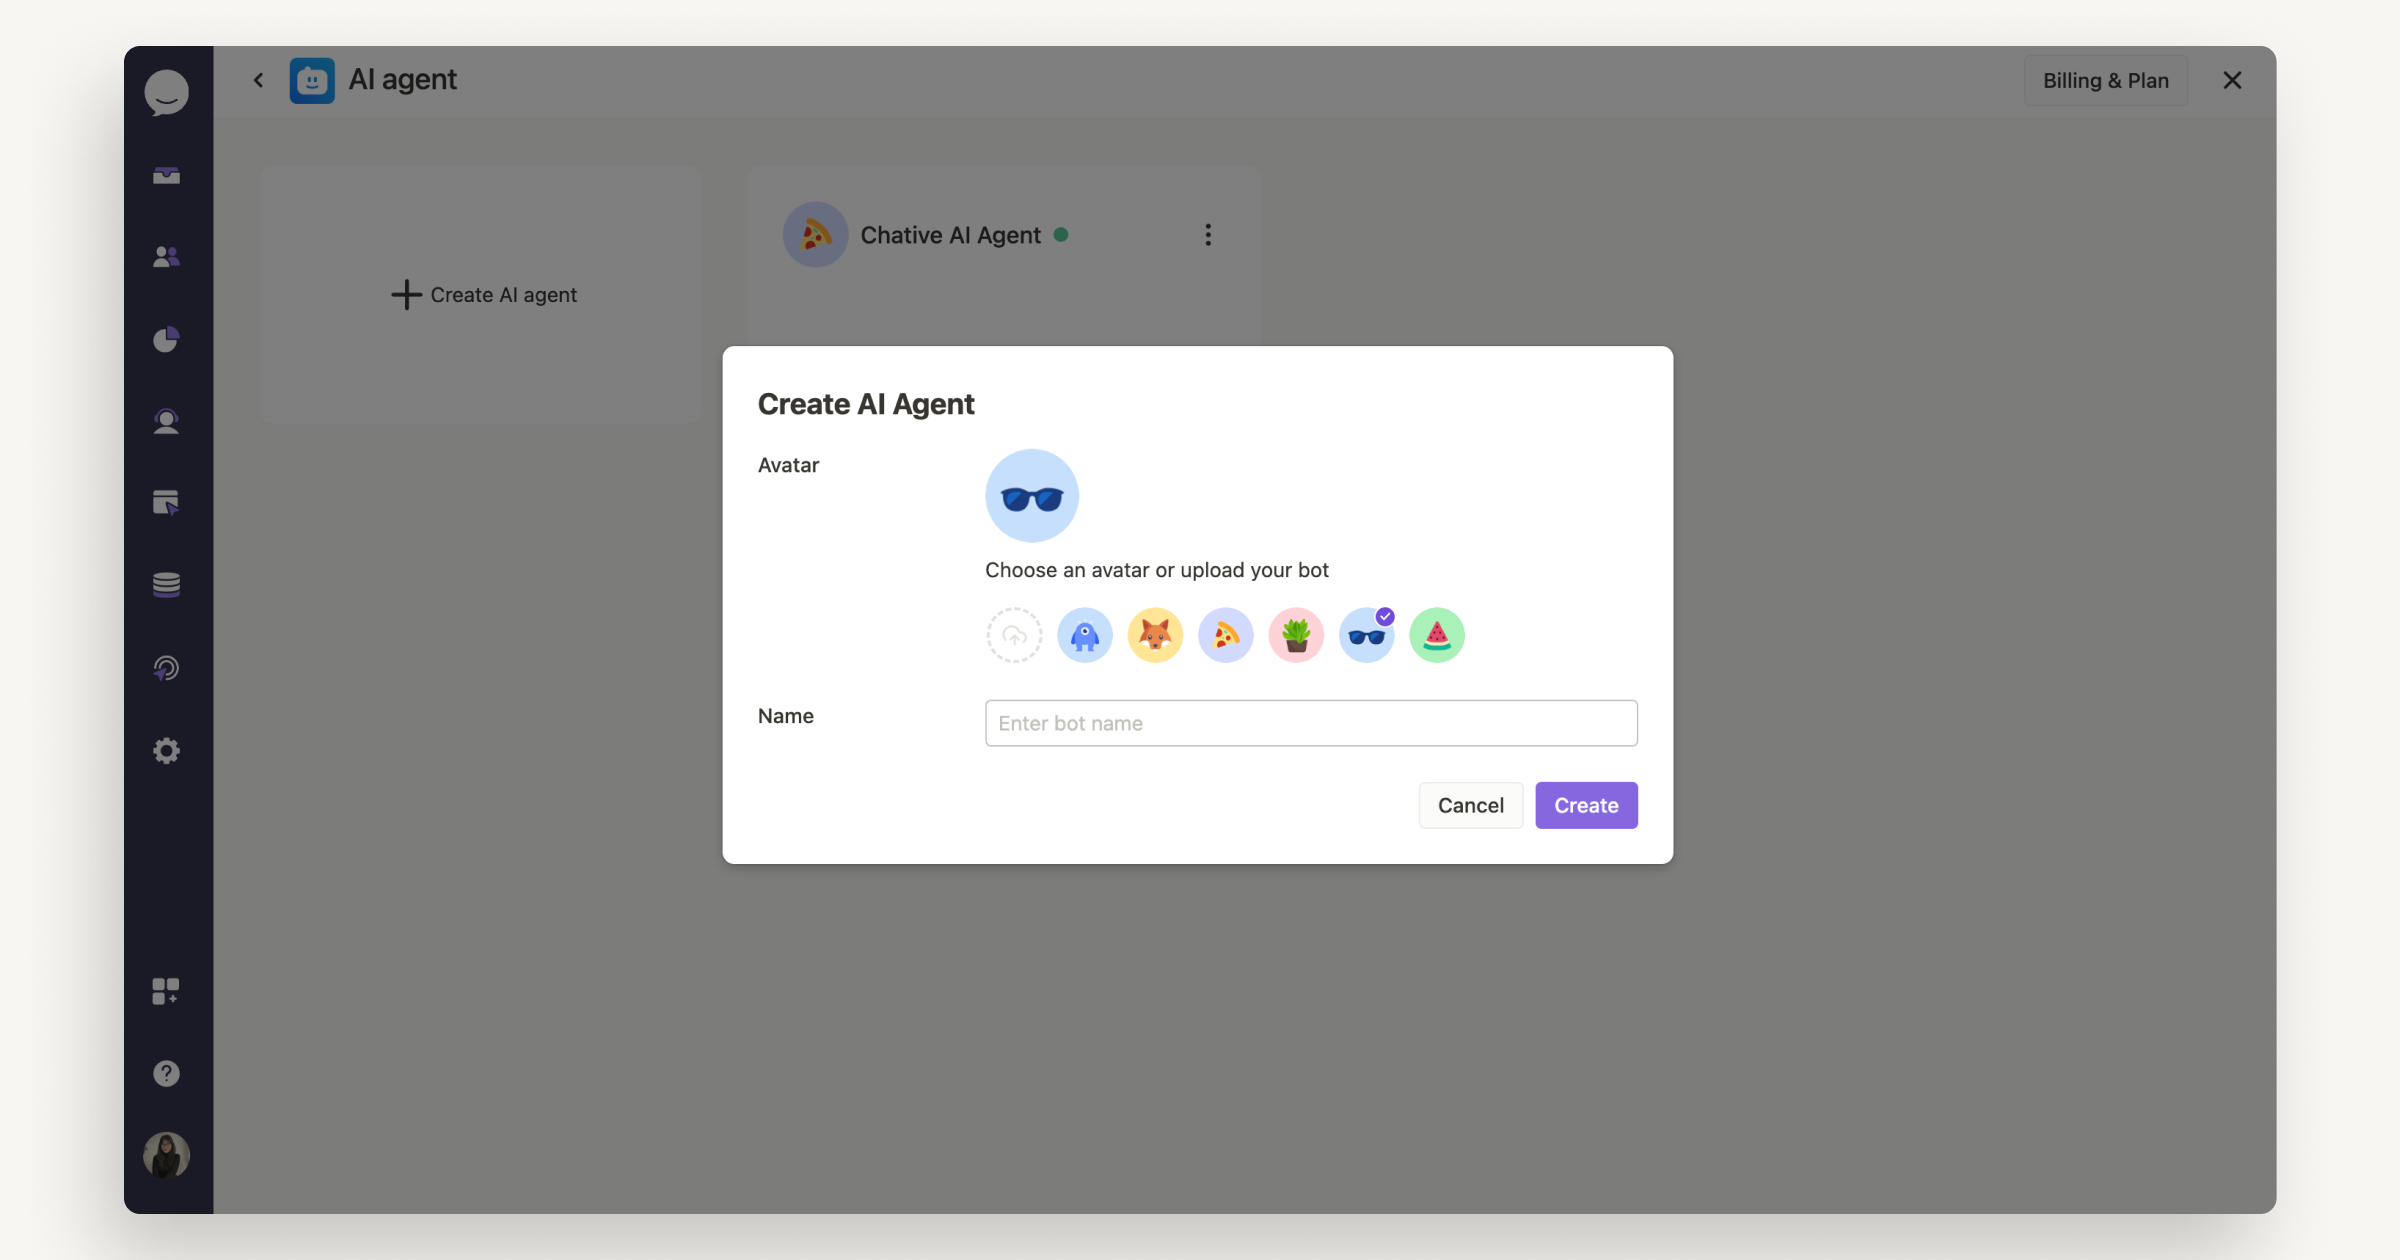Click the settings gear icon in sidebar
This screenshot has height=1260, width=2400.
167,751
